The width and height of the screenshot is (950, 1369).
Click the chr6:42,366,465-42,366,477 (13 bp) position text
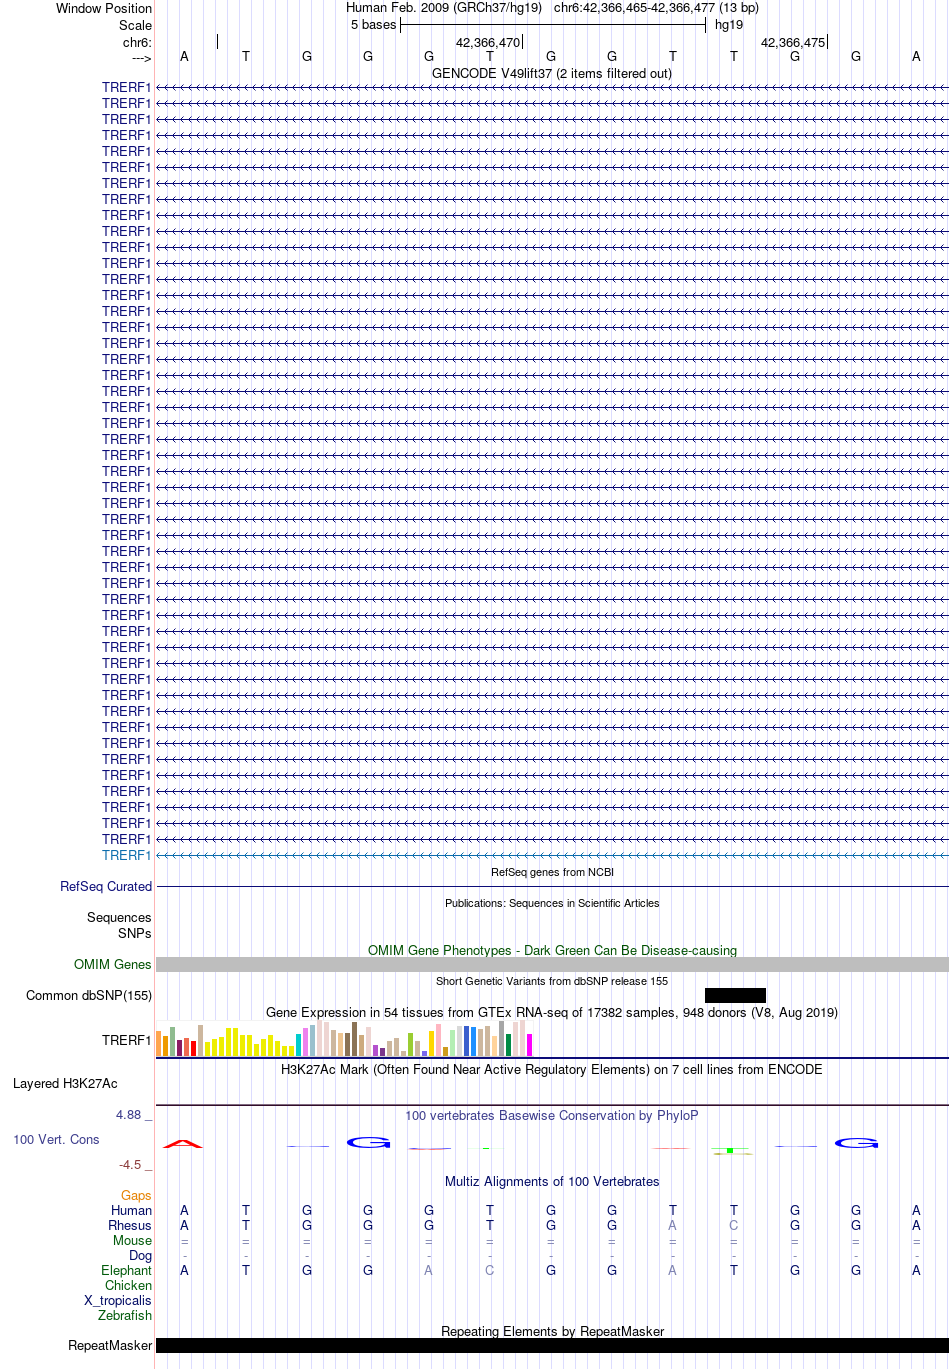click(656, 8)
